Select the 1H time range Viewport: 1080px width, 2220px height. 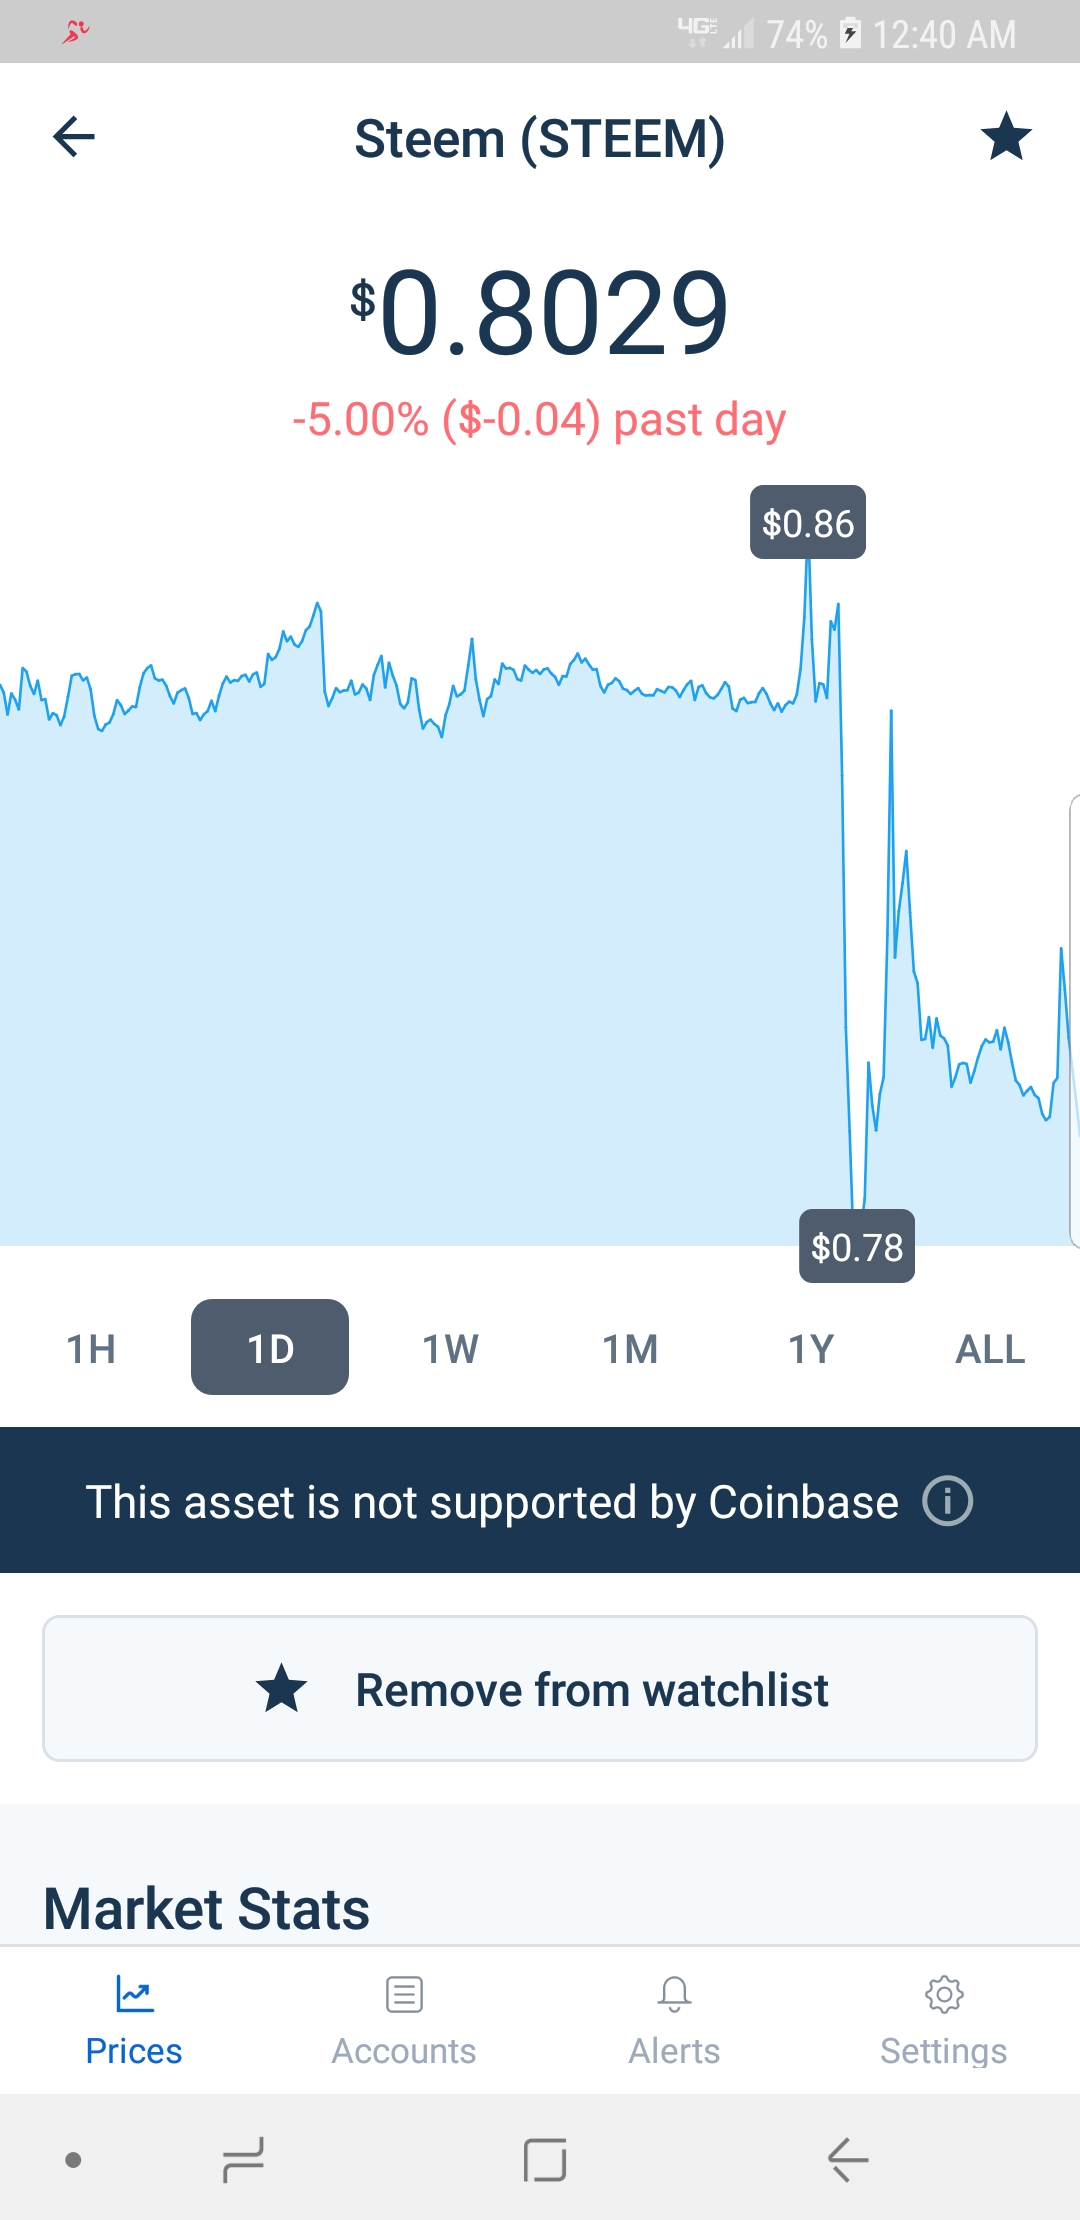[x=91, y=1349]
